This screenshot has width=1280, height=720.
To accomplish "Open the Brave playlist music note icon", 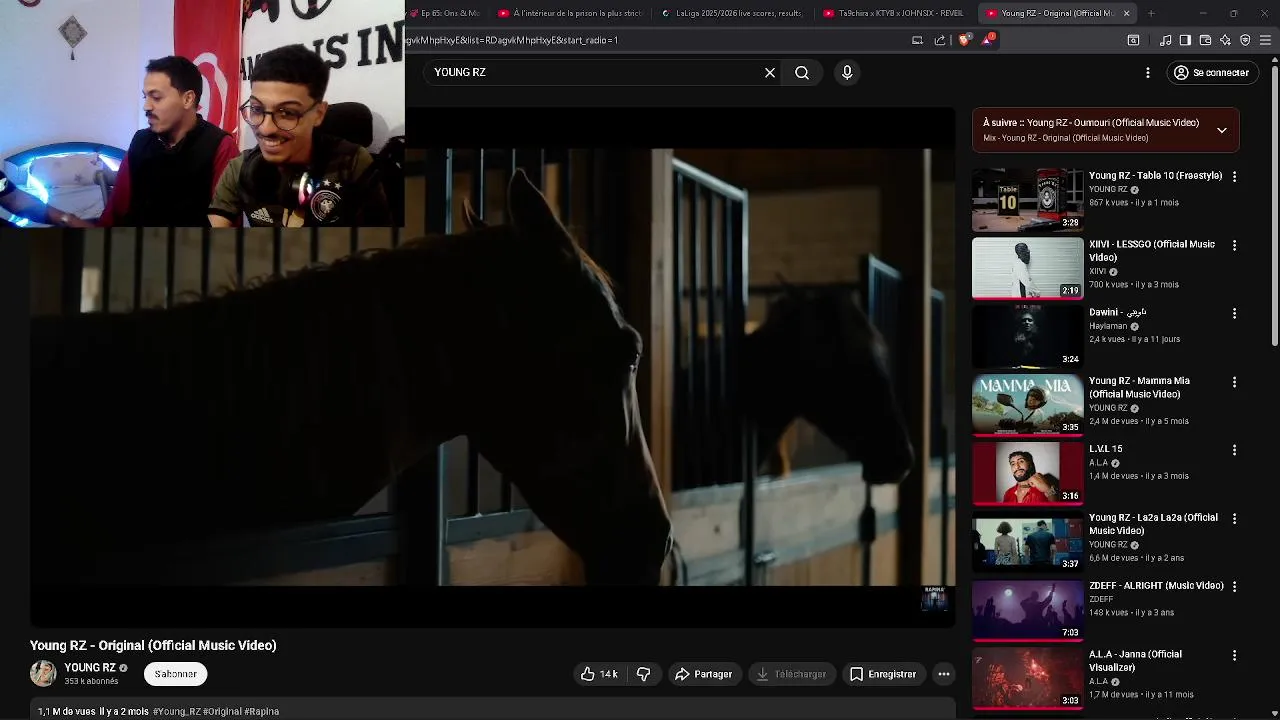I will (x=1166, y=40).
